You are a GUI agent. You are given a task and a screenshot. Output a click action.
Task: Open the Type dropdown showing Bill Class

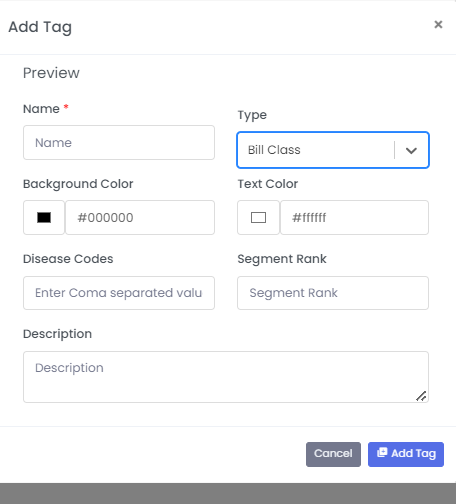pyautogui.click(x=333, y=150)
